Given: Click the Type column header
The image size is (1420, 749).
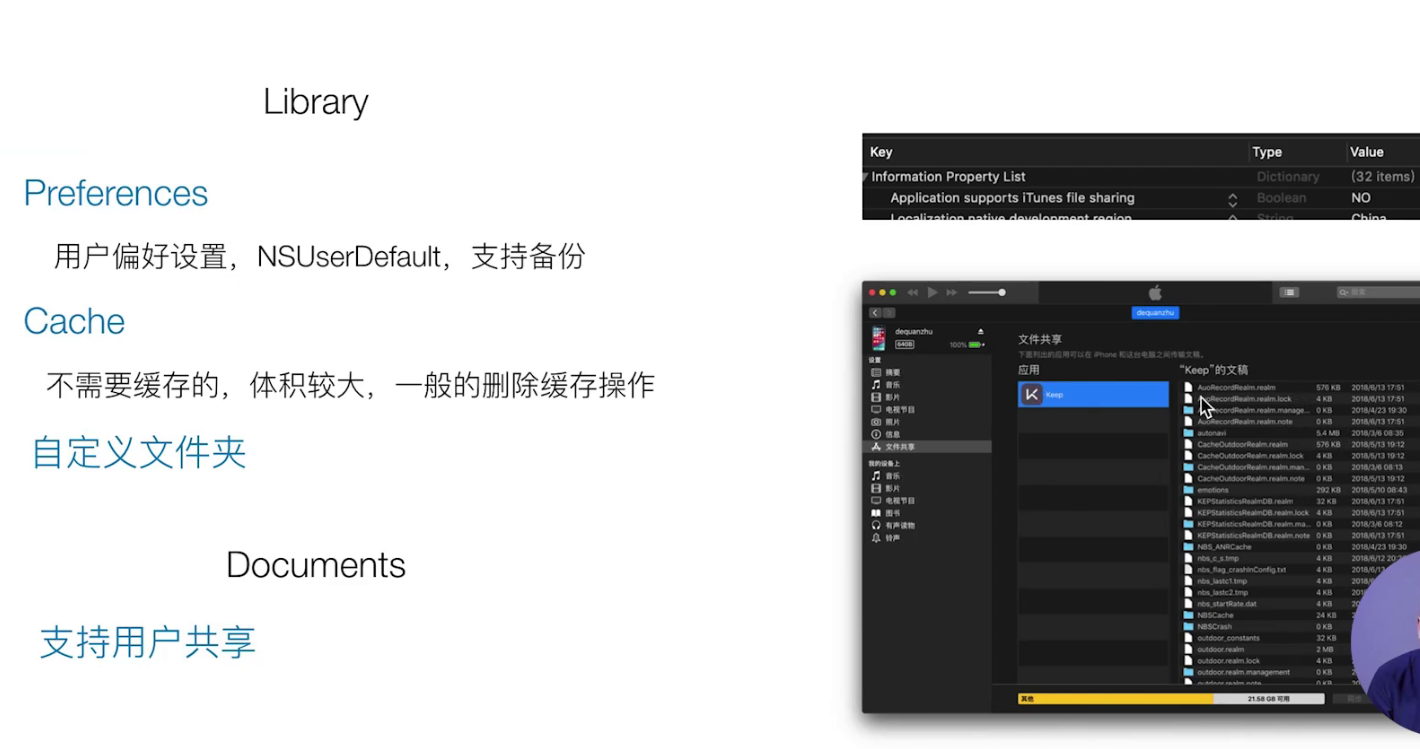Looking at the screenshot, I should point(1267,152).
